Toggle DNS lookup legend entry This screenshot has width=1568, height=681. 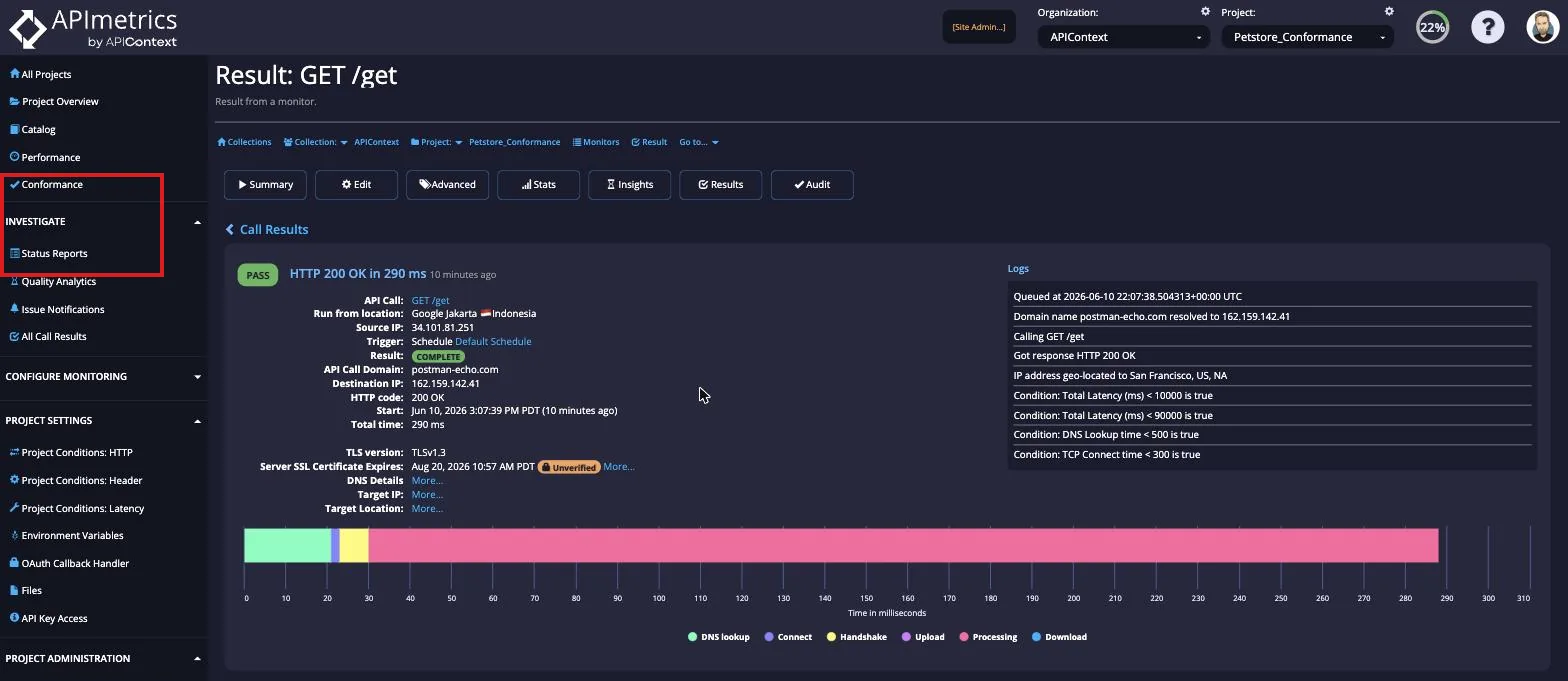pyautogui.click(x=718, y=637)
